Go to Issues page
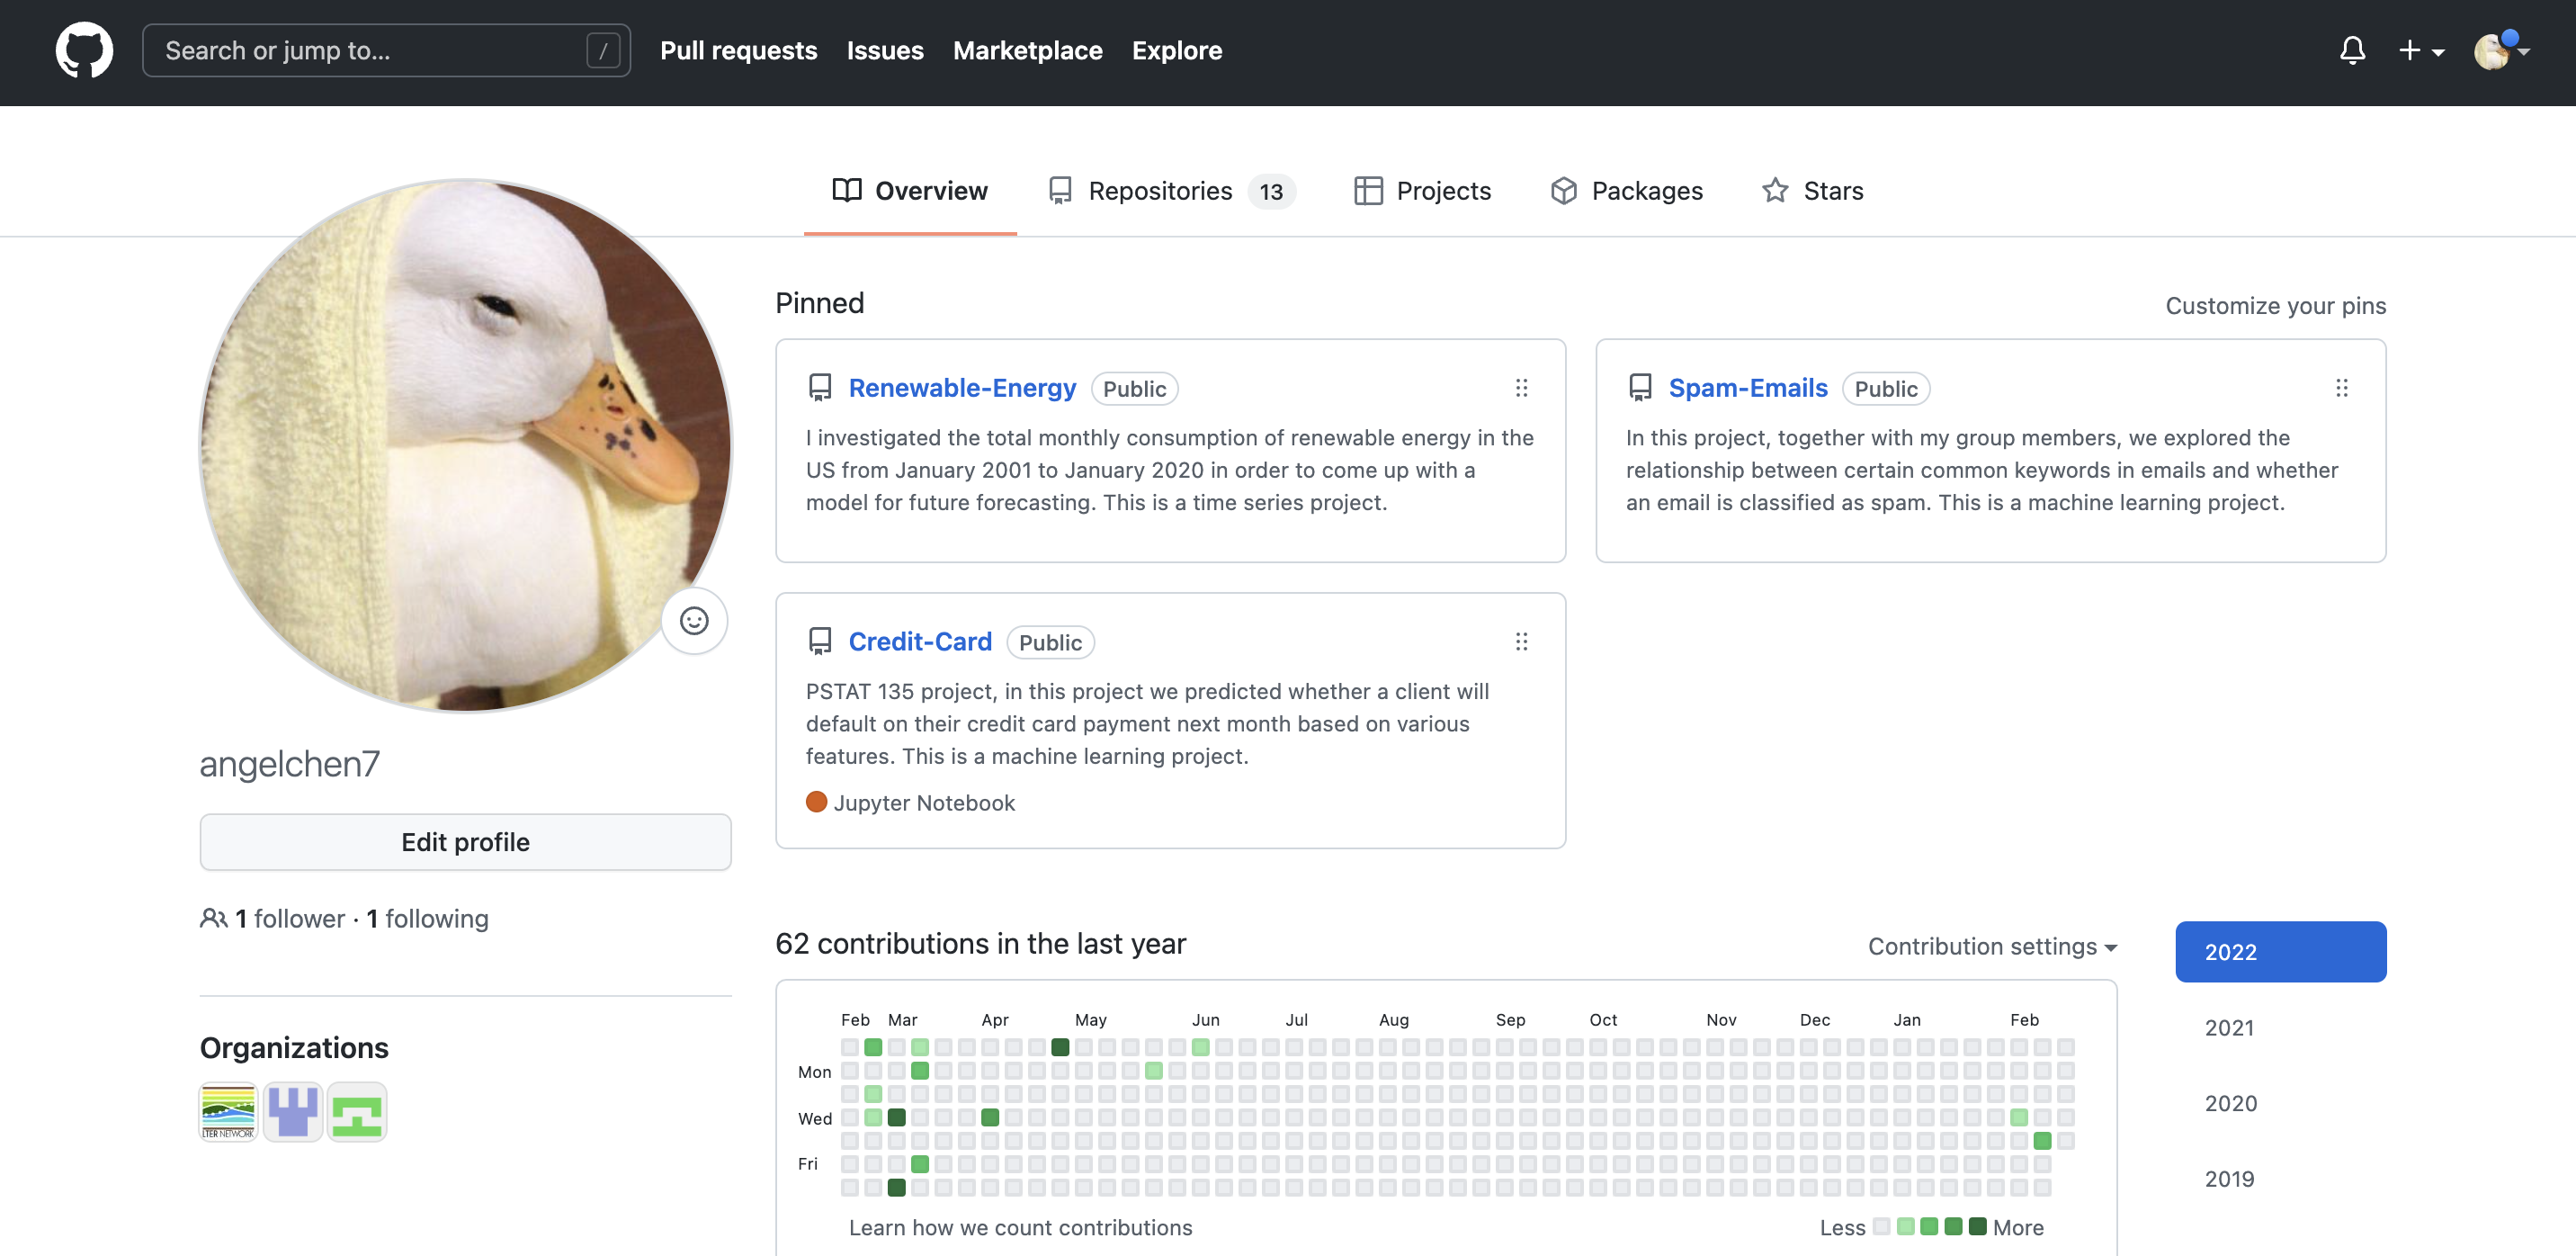The width and height of the screenshot is (2576, 1256). (x=885, y=50)
